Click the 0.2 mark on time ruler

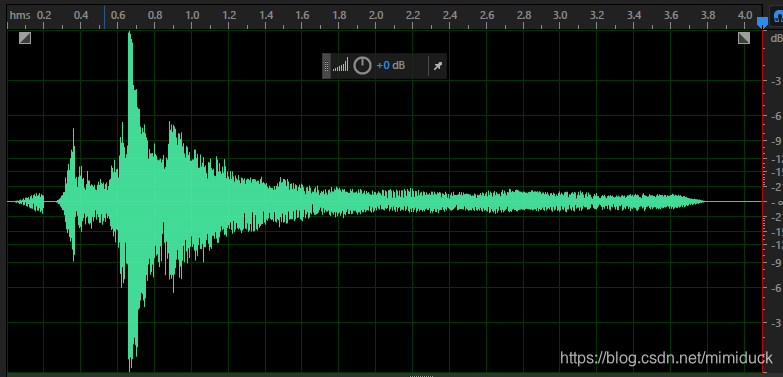point(44,15)
